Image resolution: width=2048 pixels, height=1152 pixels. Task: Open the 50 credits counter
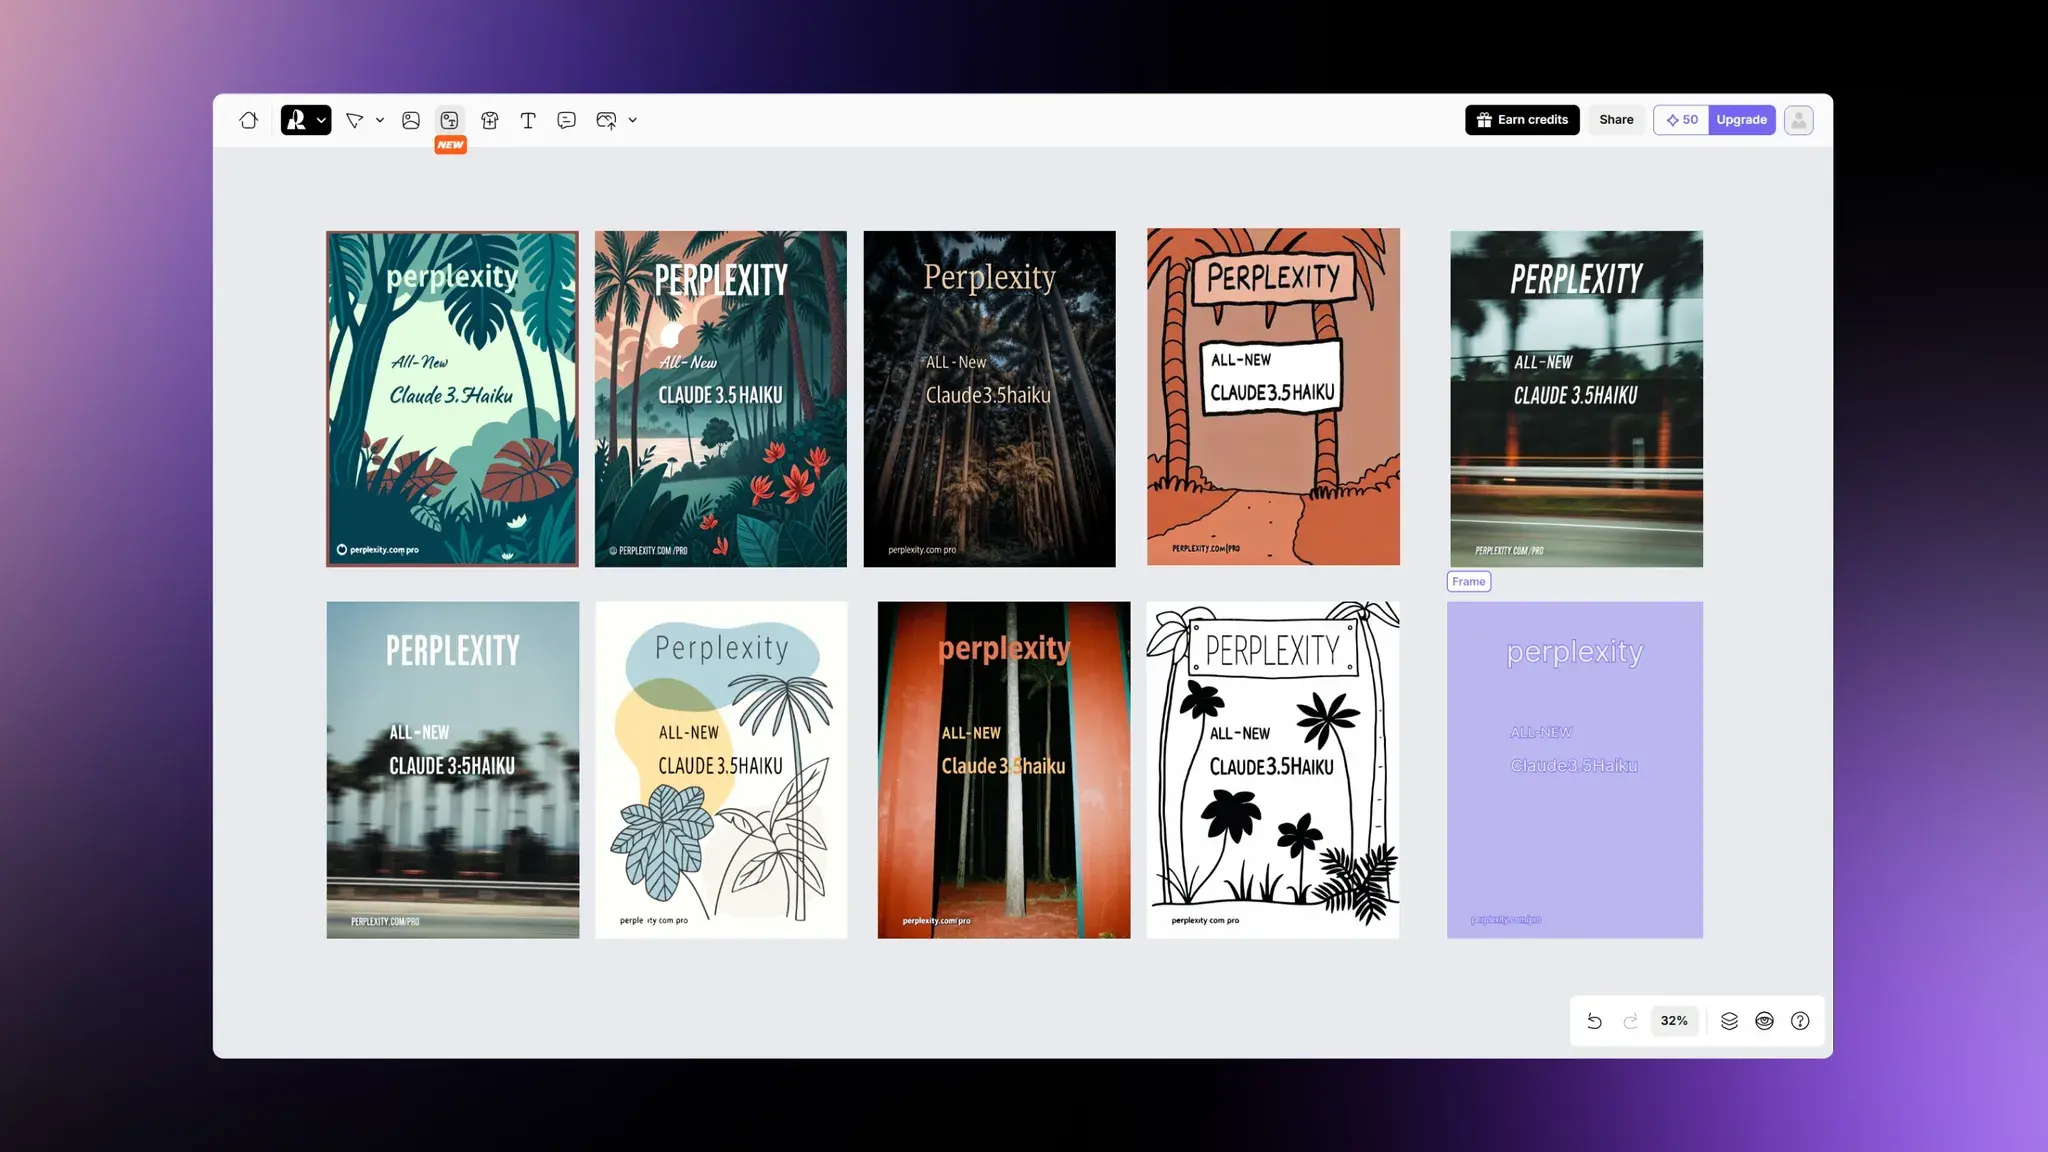point(1682,120)
